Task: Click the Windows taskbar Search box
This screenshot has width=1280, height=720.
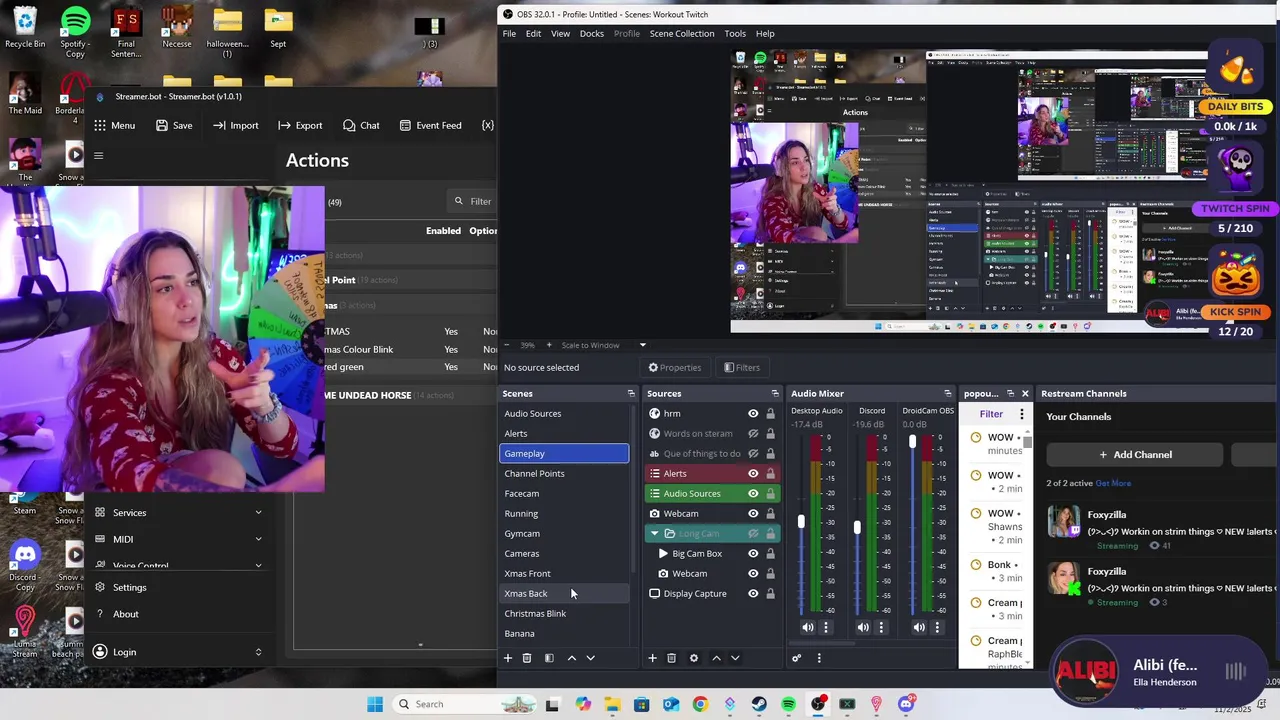Action: pos(463,704)
